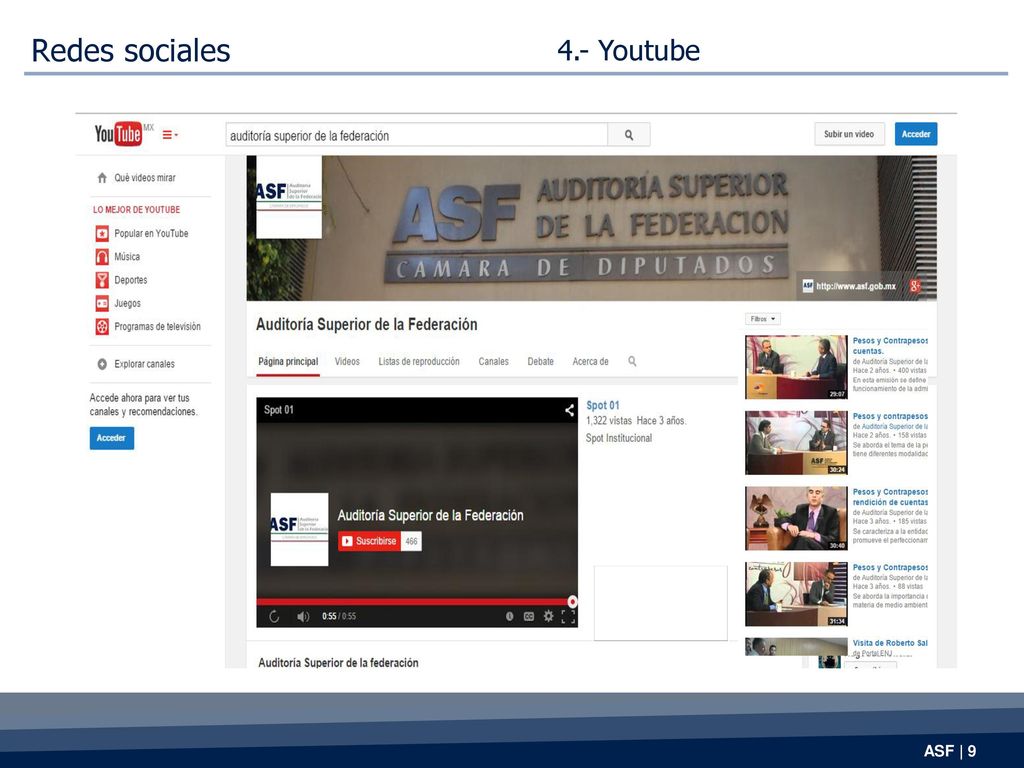Screen dimensions: 1024x768
Task: Open the Spot 01 video title link
Action: tap(603, 406)
